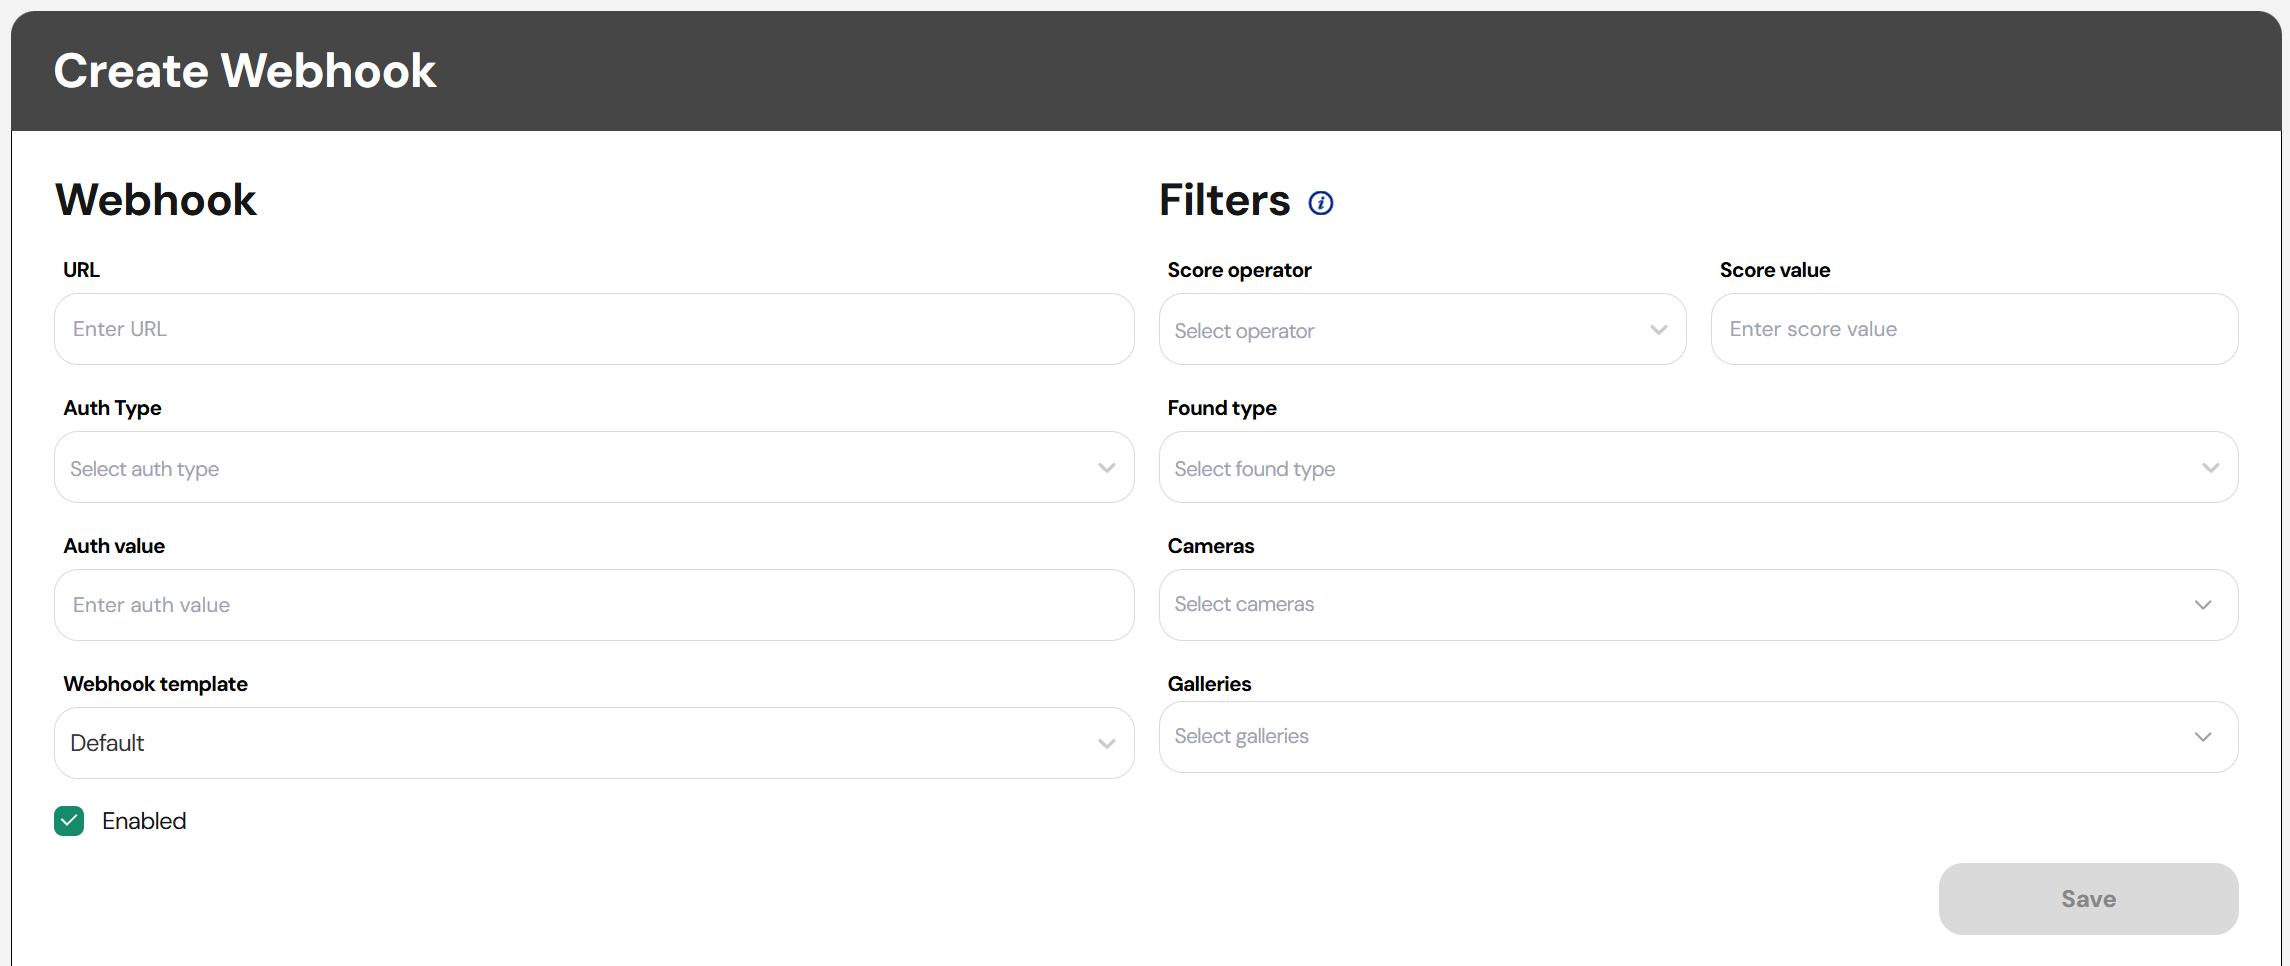Viewport: 2290px width, 966px height.
Task: Toggle the Enabled checkbox
Action: tap(69, 821)
